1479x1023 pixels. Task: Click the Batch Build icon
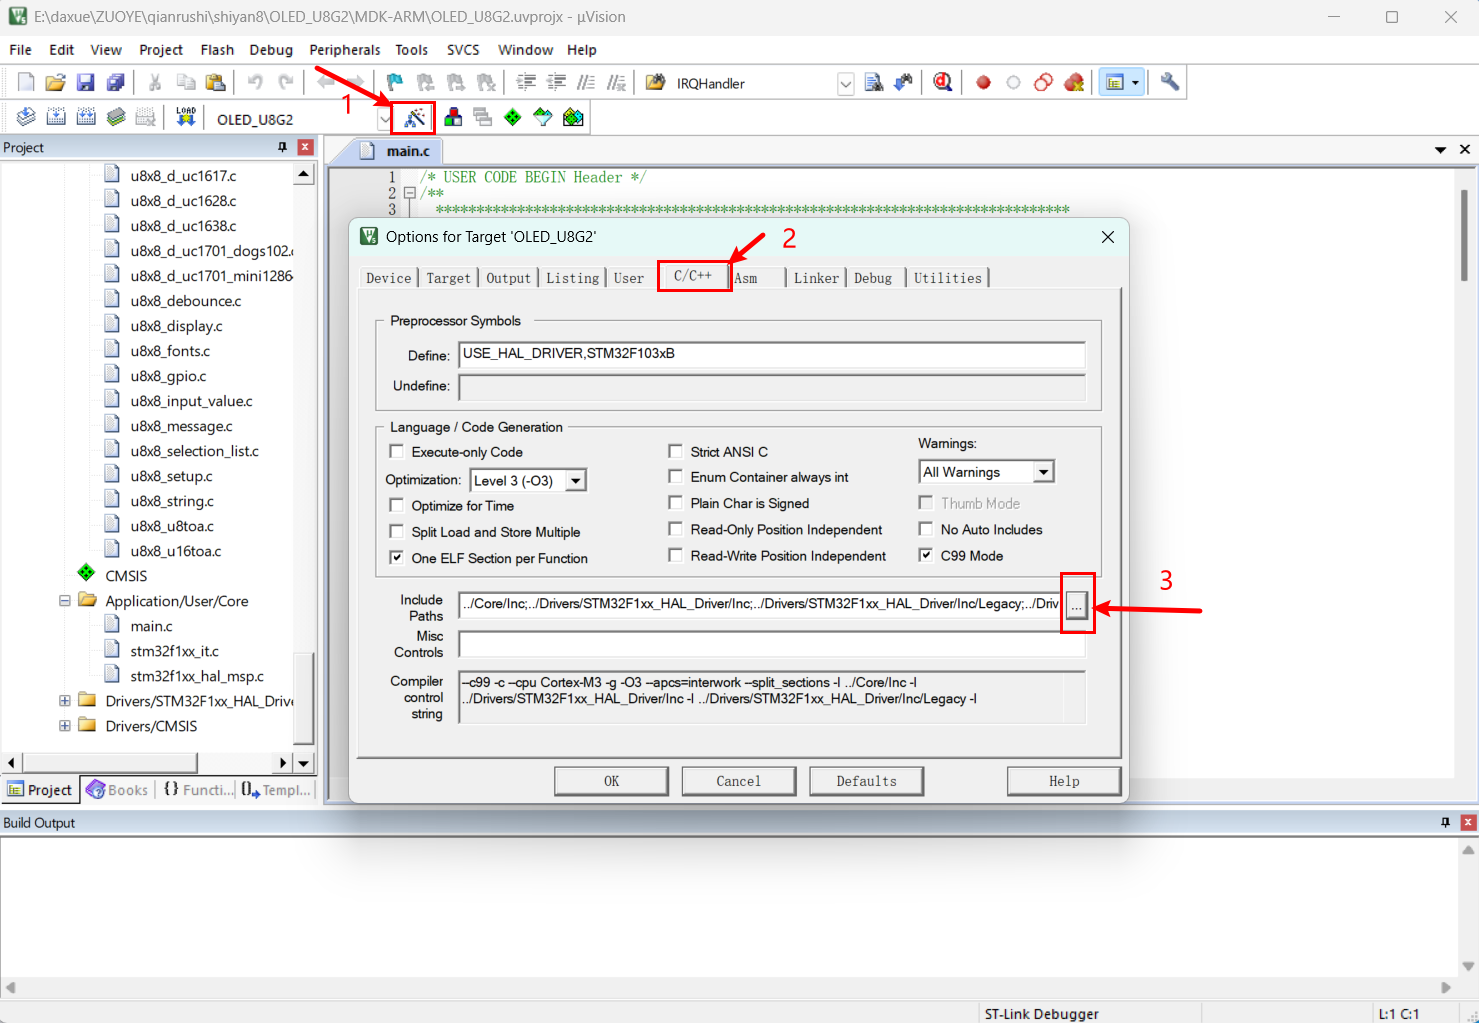(116, 117)
